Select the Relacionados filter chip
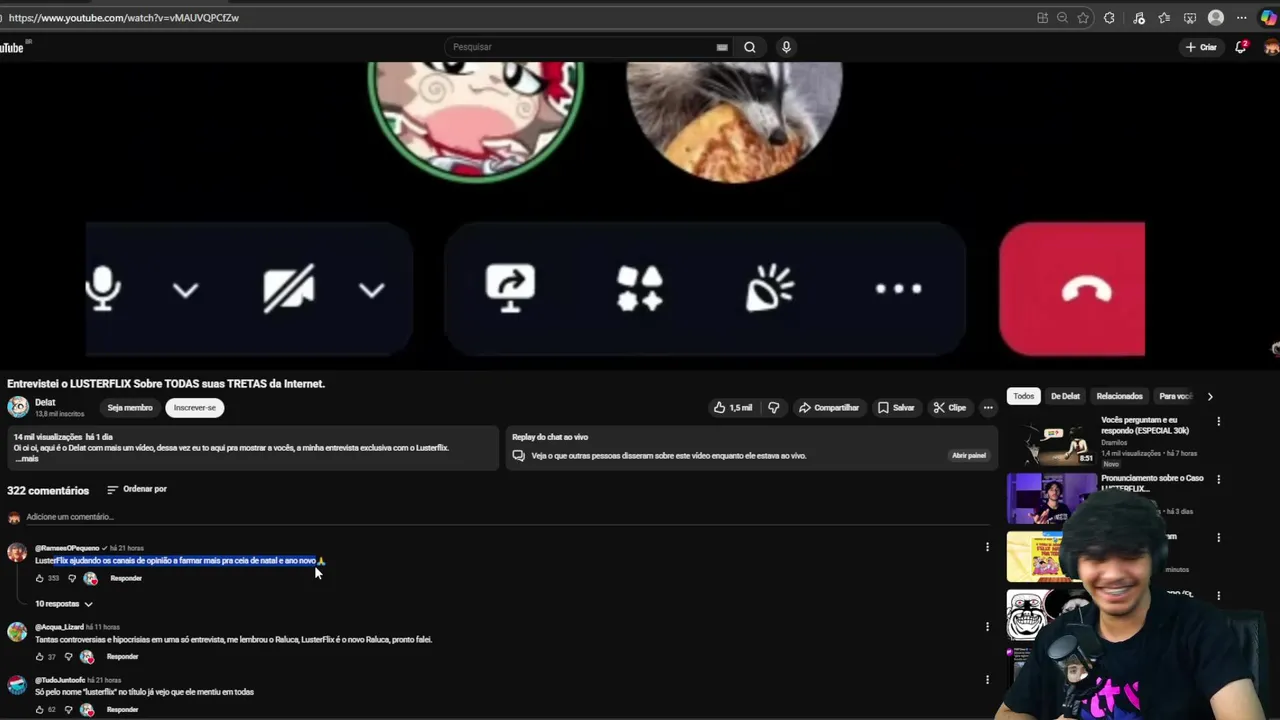This screenshot has width=1280, height=720. (1119, 397)
